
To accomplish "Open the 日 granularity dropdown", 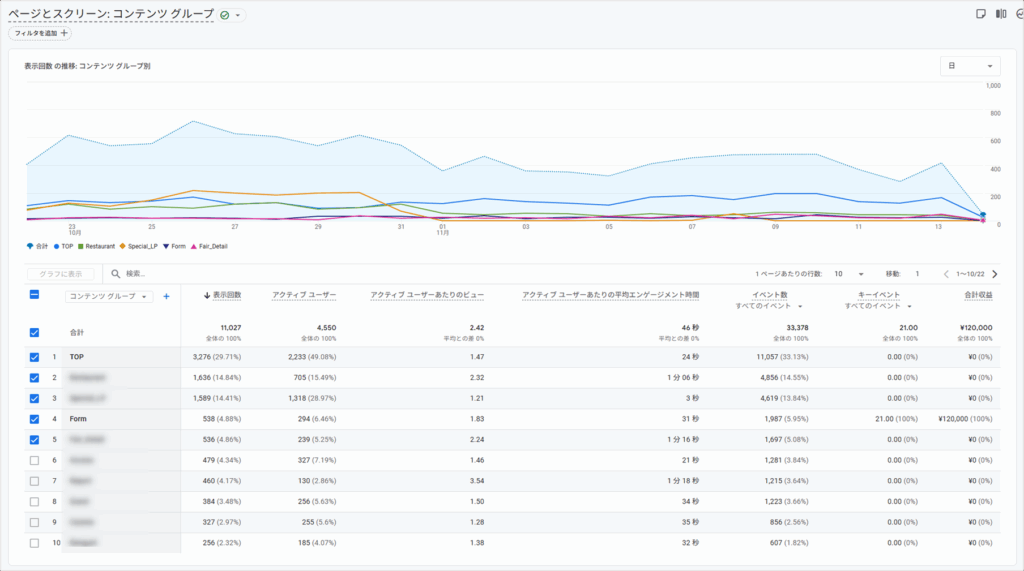I will [x=970, y=66].
